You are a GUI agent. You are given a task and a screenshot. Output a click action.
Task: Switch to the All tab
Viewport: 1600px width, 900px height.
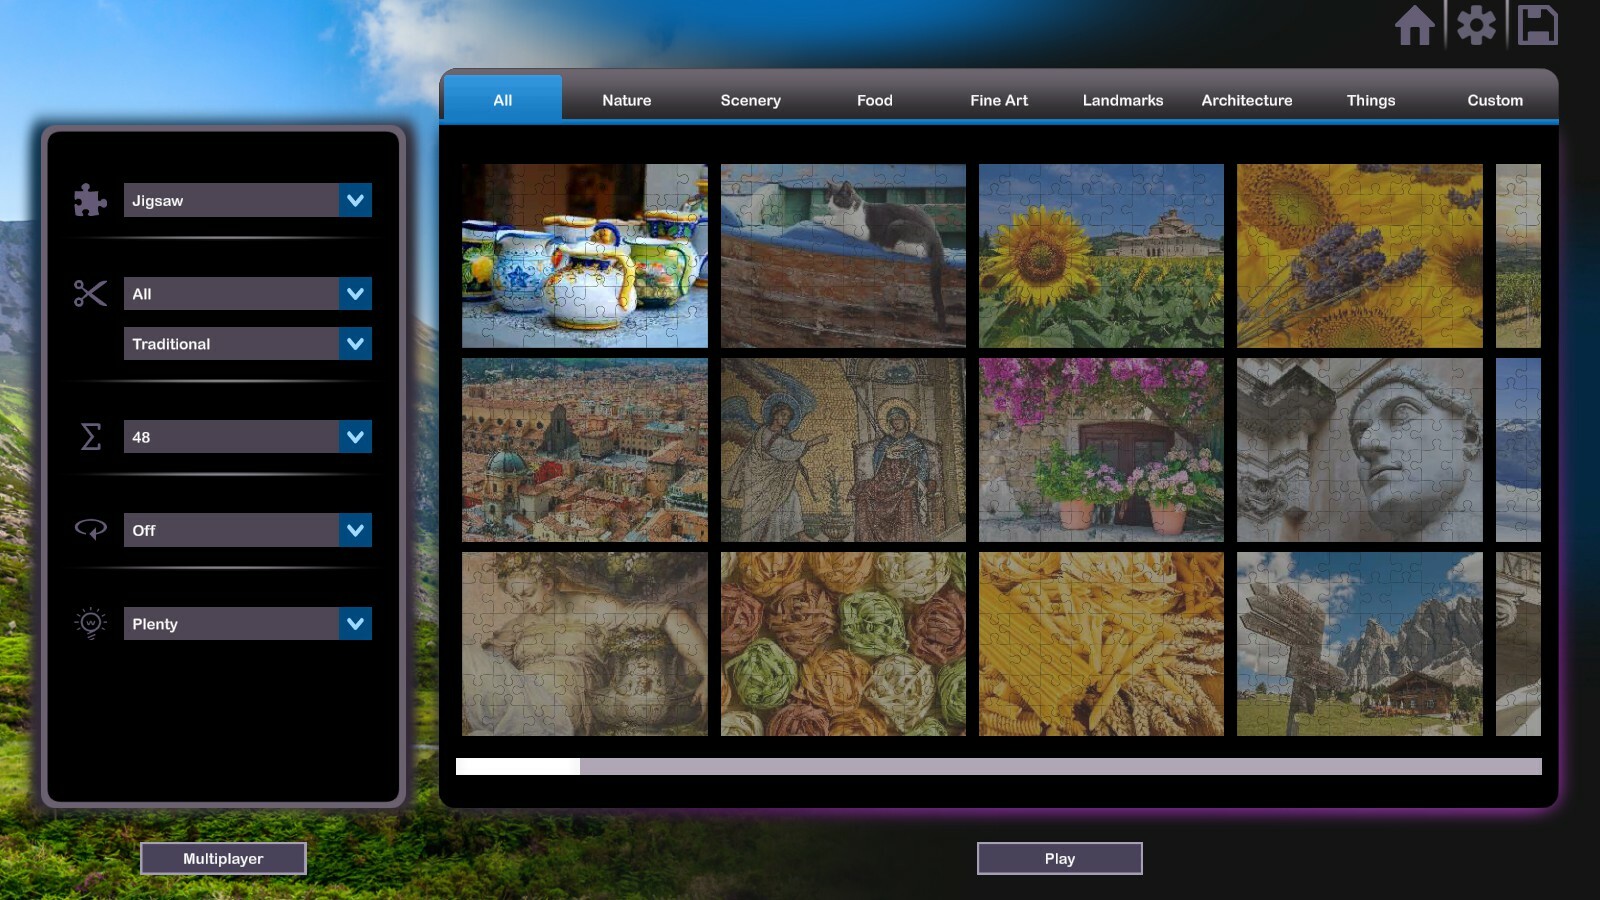503,100
